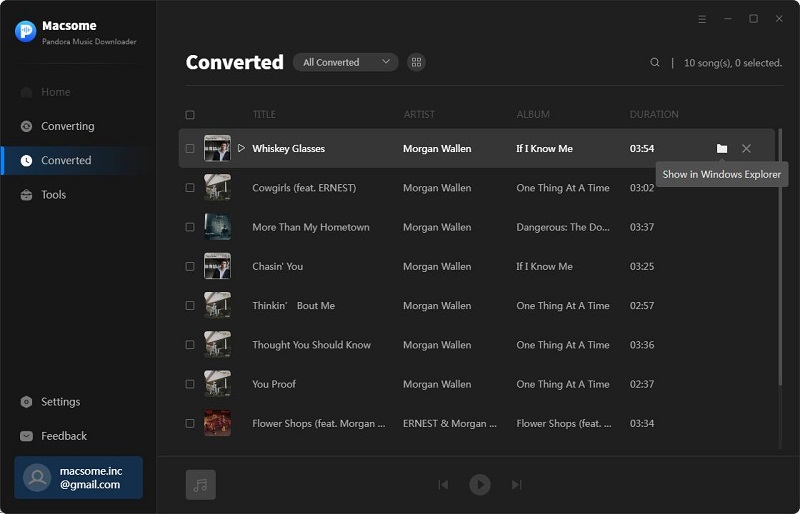Check the More Than My Hometown checkbox
Image resolution: width=800 pixels, height=514 pixels.
(190, 227)
